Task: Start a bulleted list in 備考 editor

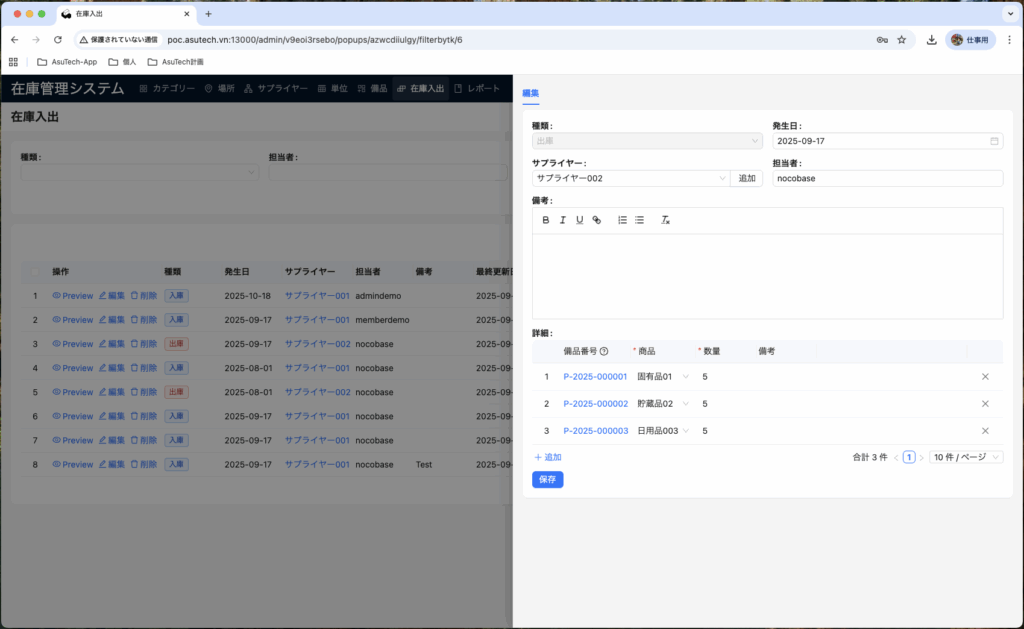Action: [x=639, y=220]
